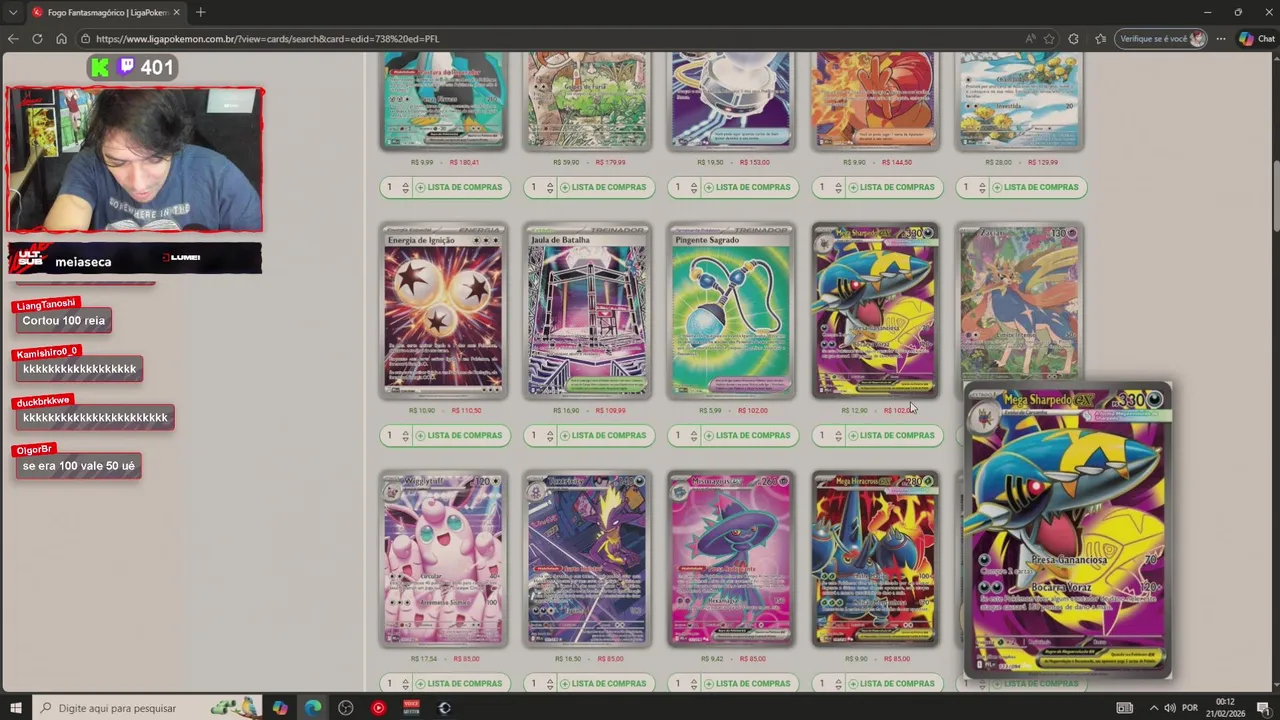The height and width of the screenshot is (720, 1280).
Task: Open the Jaula de Batalha card
Action: tap(587, 311)
